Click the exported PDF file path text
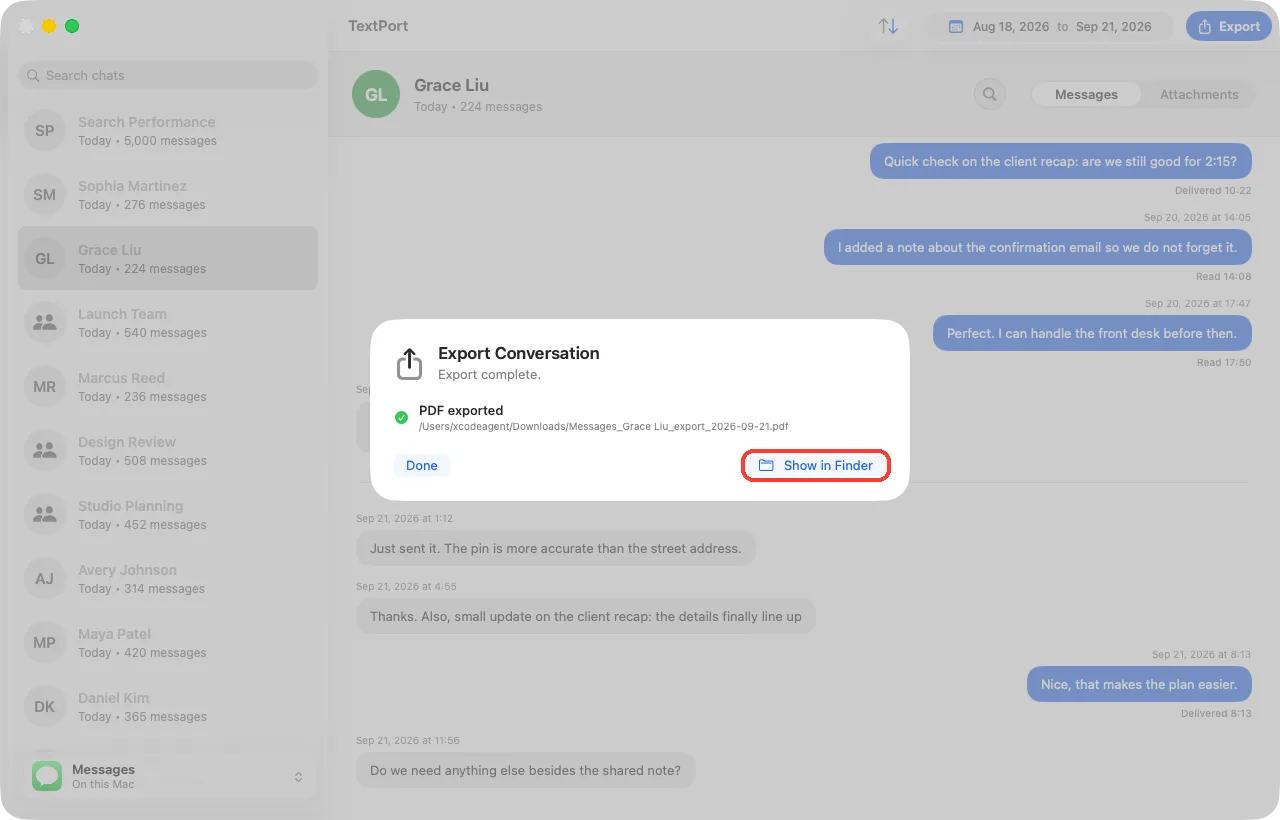The width and height of the screenshot is (1280, 820). click(603, 426)
